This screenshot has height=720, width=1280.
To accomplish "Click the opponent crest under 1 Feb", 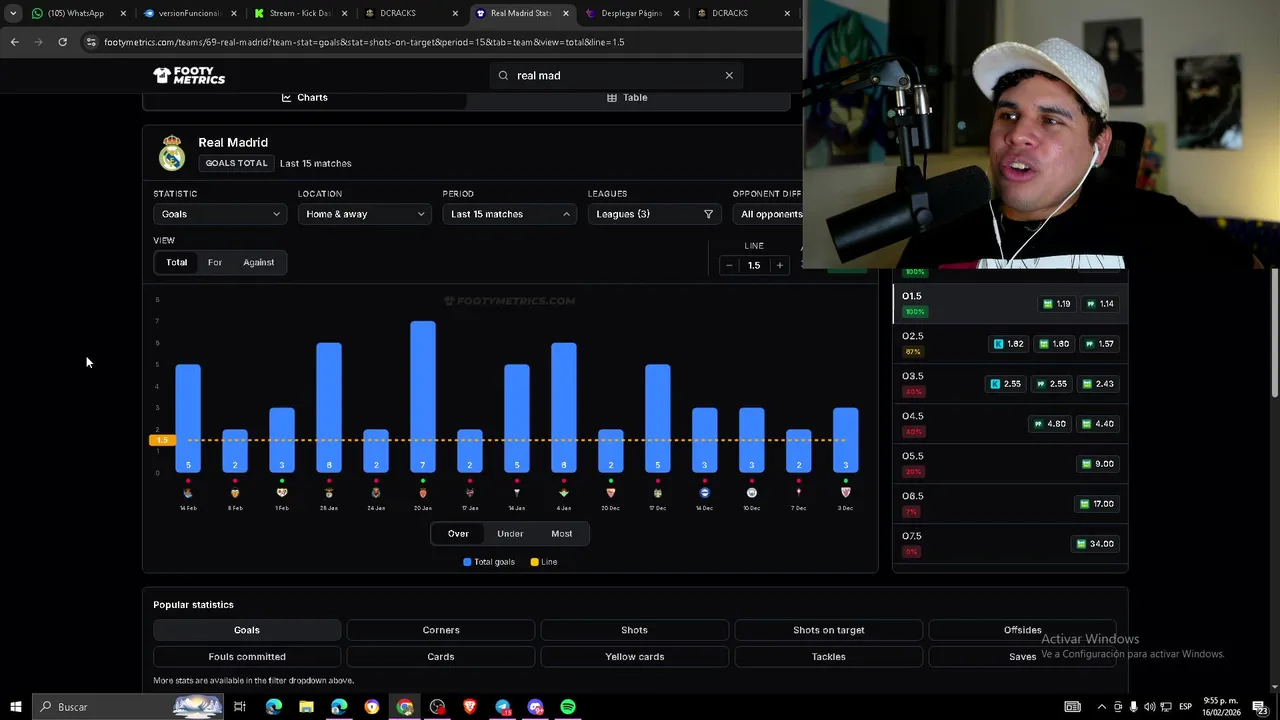I will pos(282,493).
